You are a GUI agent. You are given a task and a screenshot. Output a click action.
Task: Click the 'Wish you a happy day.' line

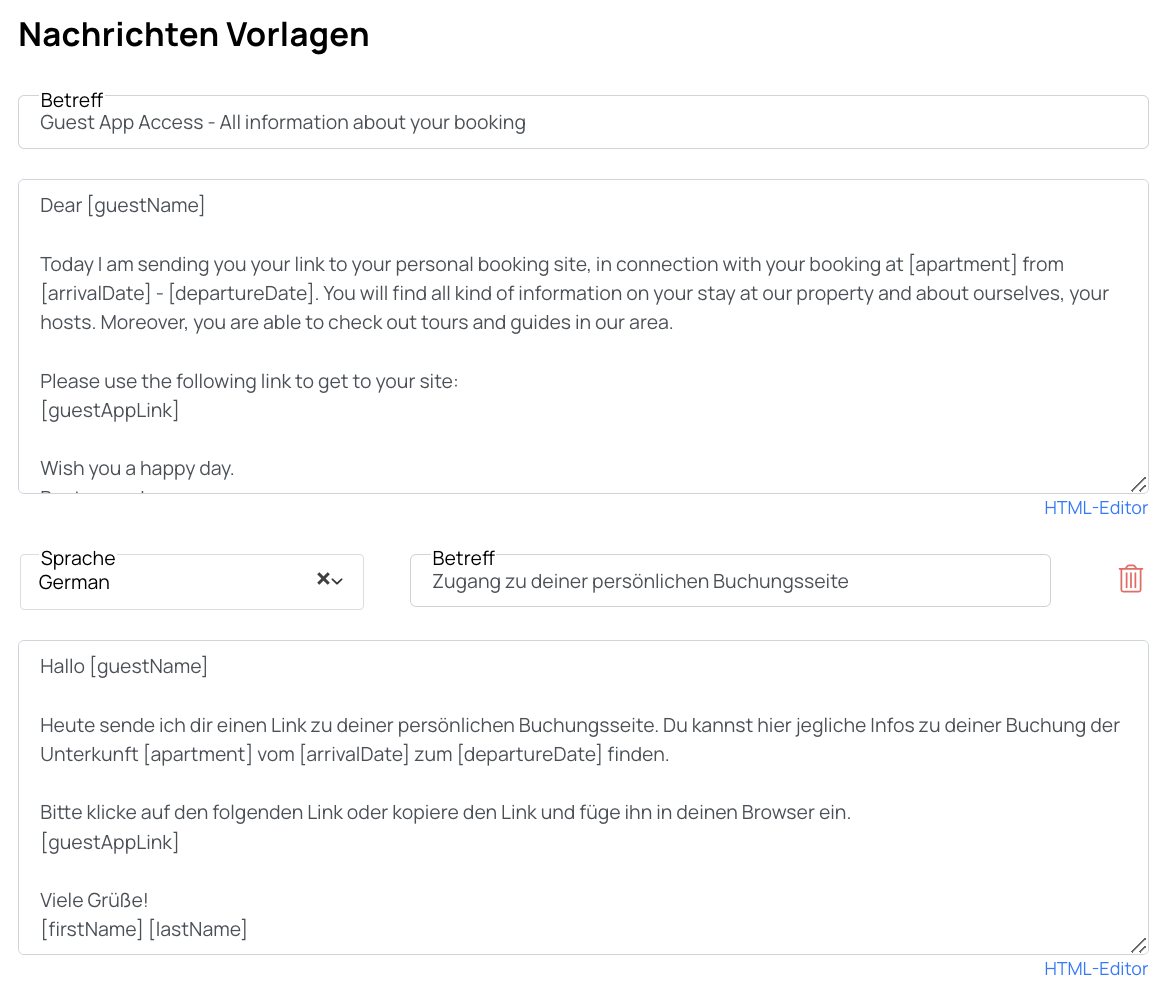tap(137, 469)
